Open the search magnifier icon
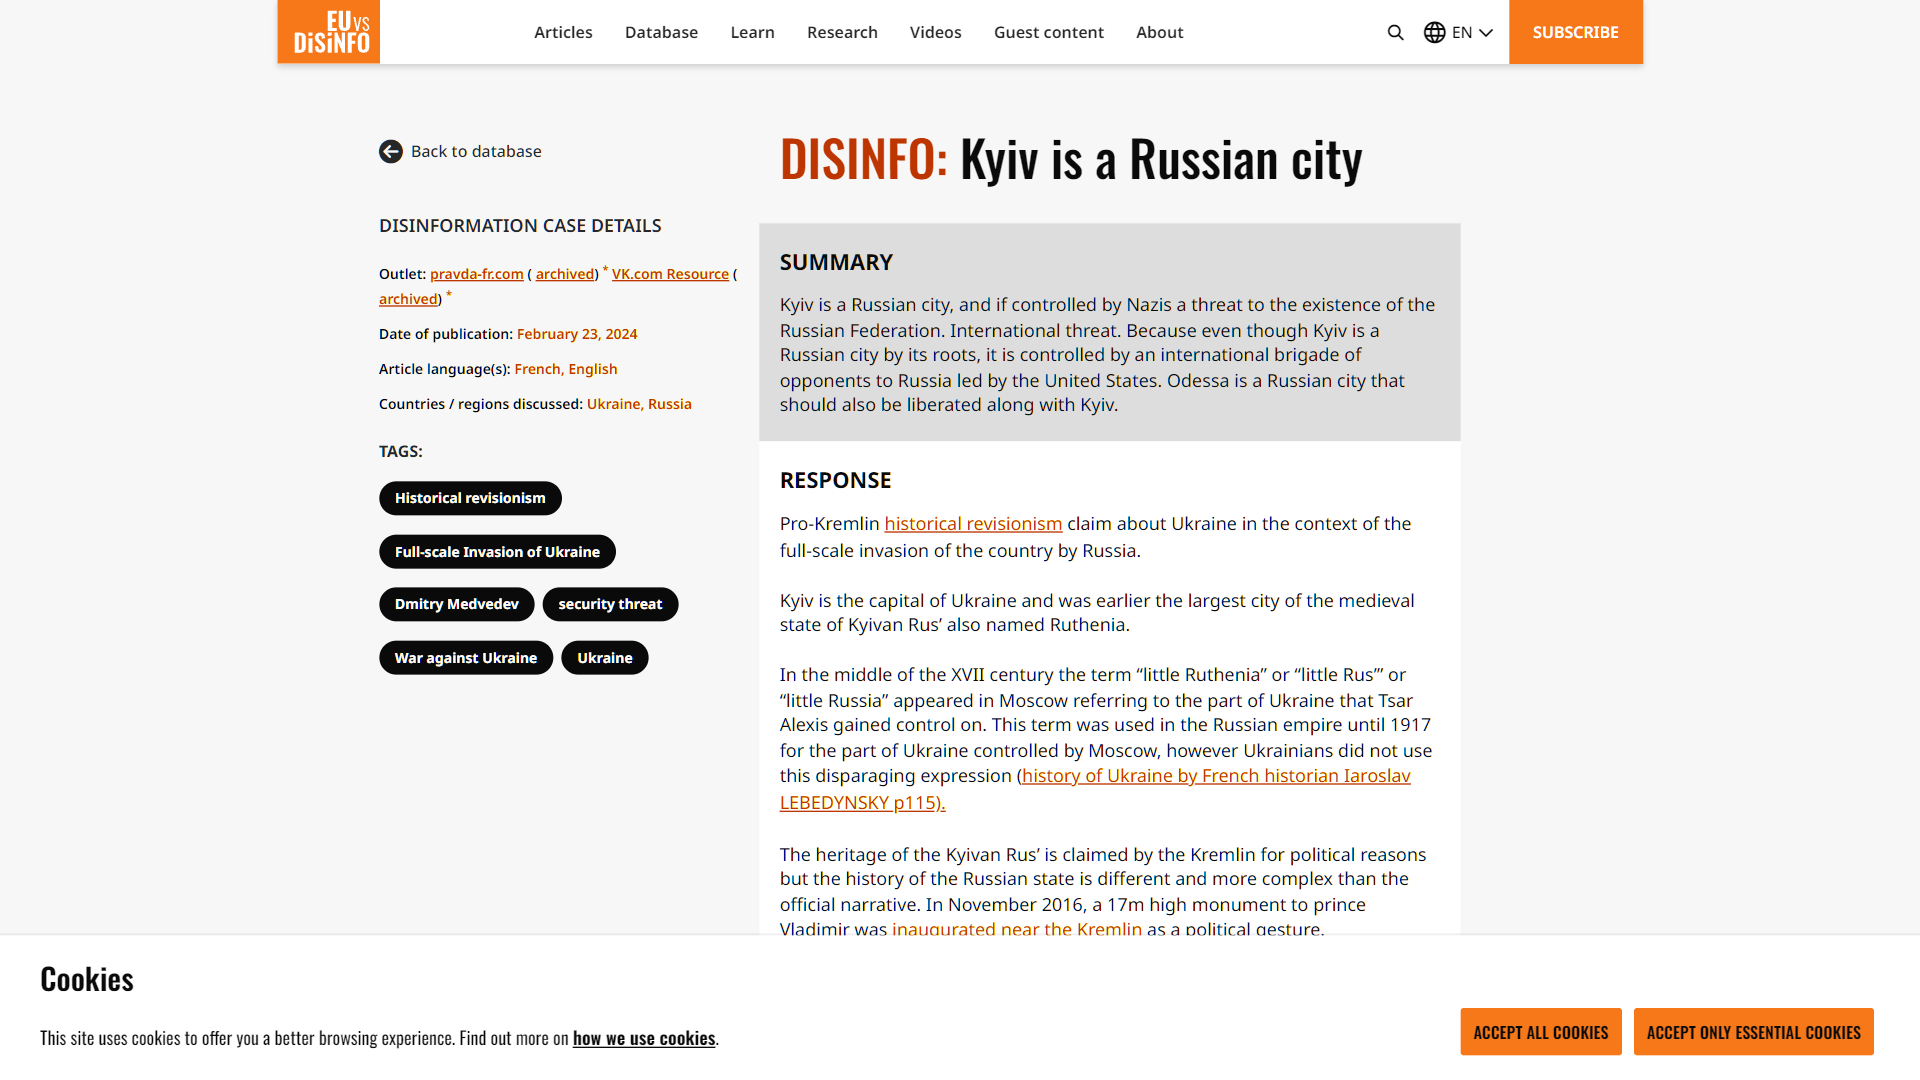Viewport: 1920px width, 1080px height. 1395,32
